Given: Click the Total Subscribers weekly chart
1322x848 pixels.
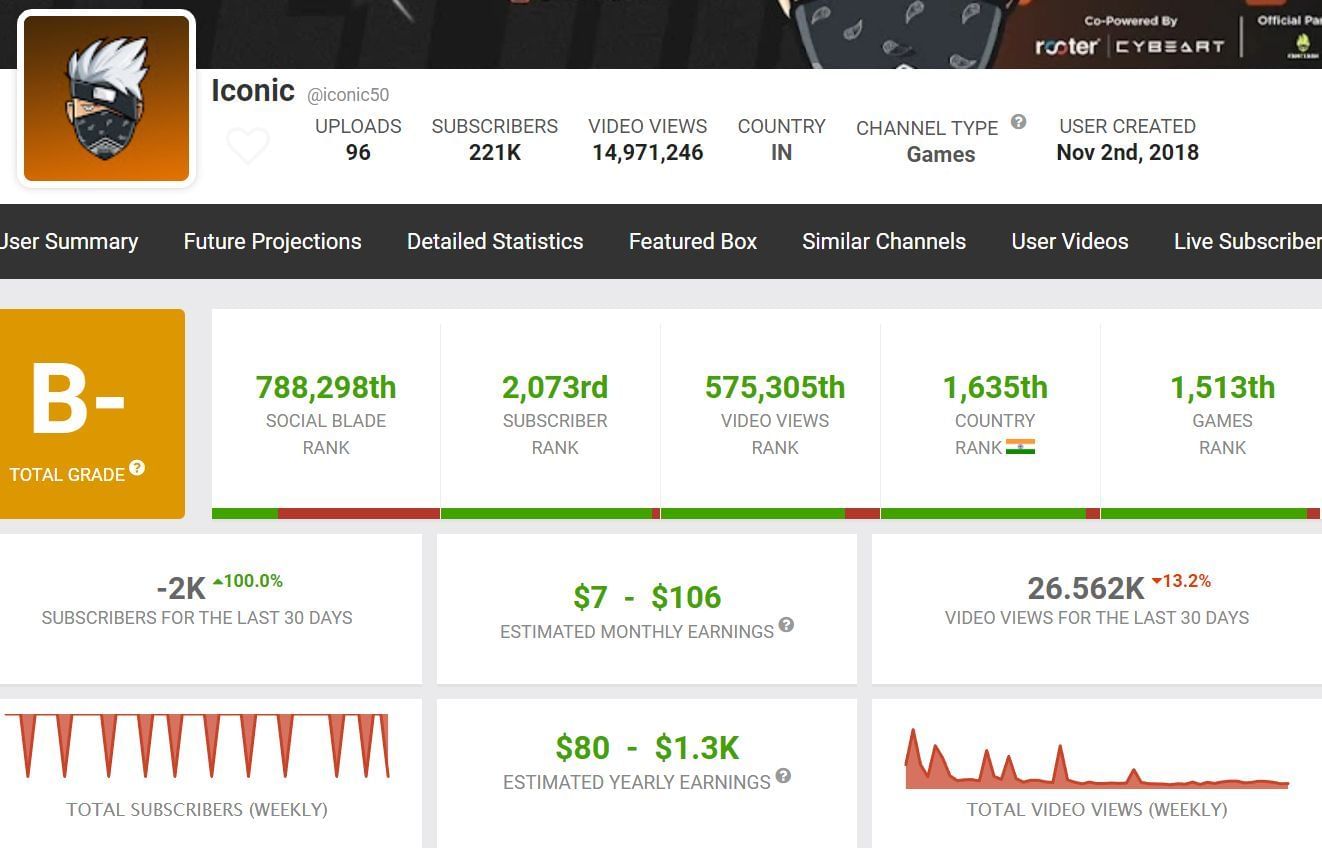Looking at the screenshot, I should pos(197,746).
